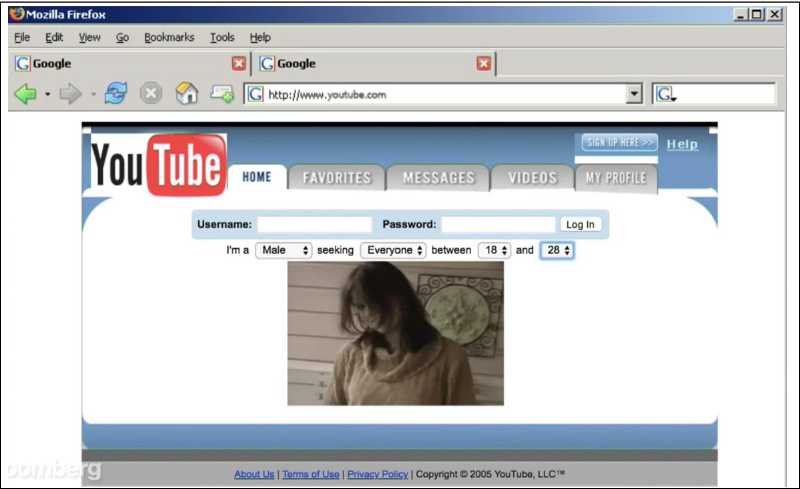Viewport: 800px width, 489px height.
Task: Minimize the Firefox window
Action: (740, 14)
